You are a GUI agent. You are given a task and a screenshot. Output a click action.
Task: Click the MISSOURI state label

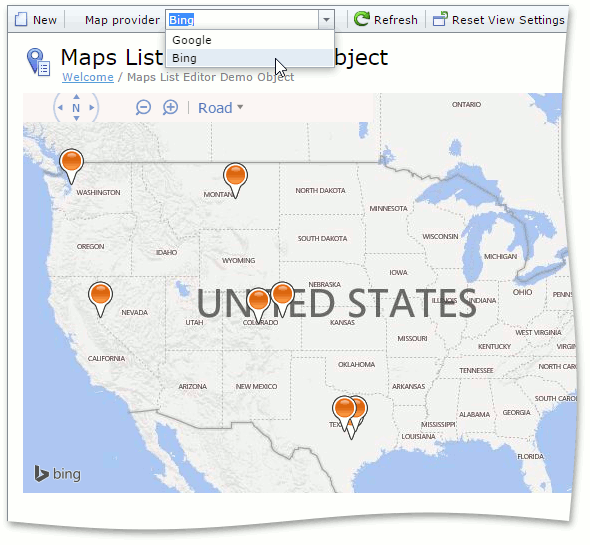[x=412, y=339]
